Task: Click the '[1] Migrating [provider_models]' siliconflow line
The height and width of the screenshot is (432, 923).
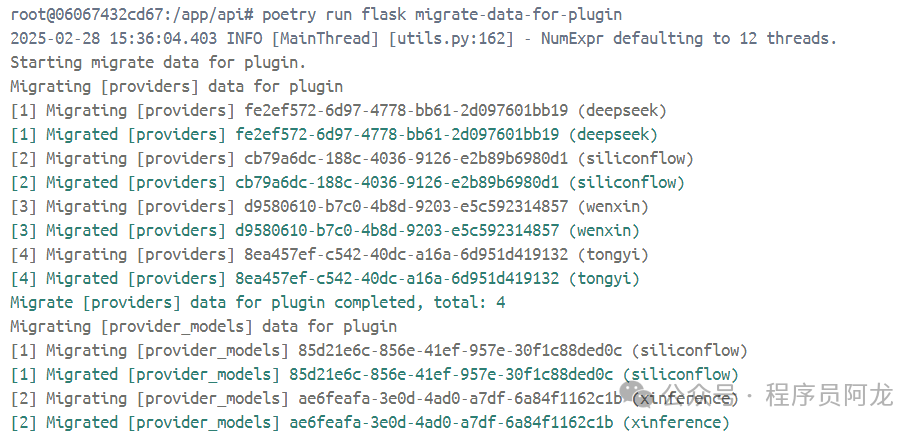Action: 379,350
